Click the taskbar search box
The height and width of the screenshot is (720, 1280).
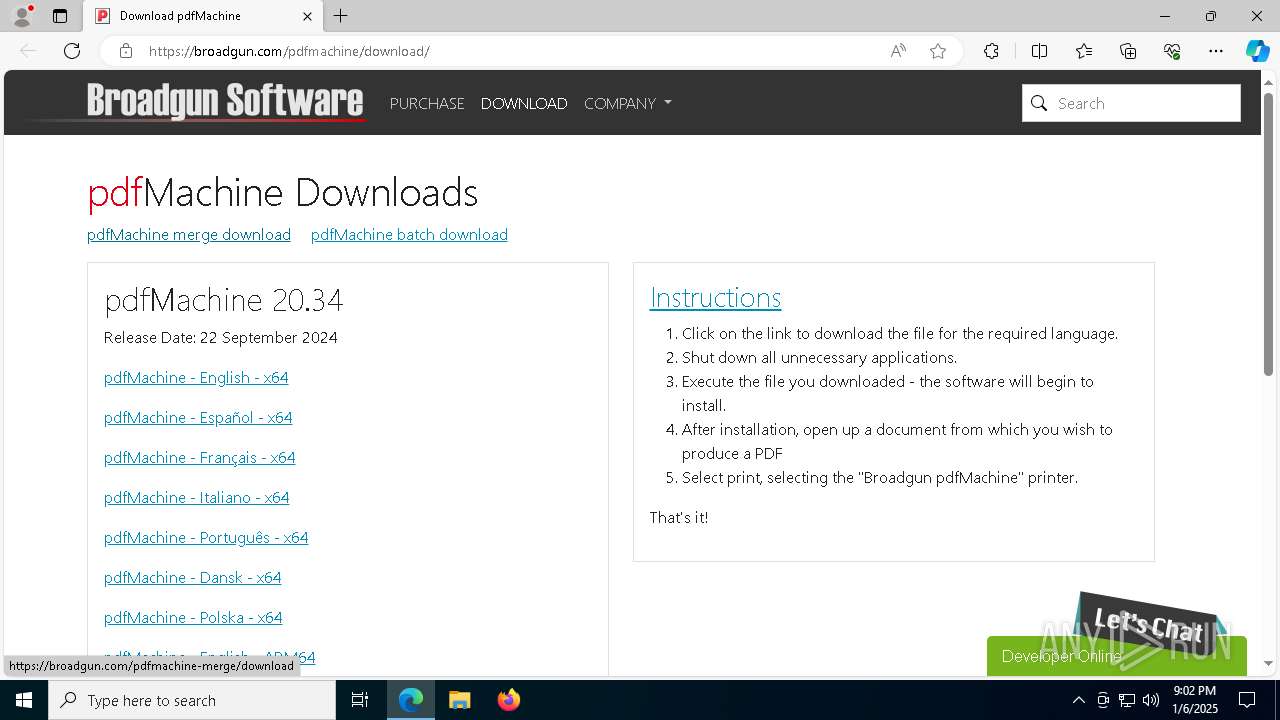[192, 700]
